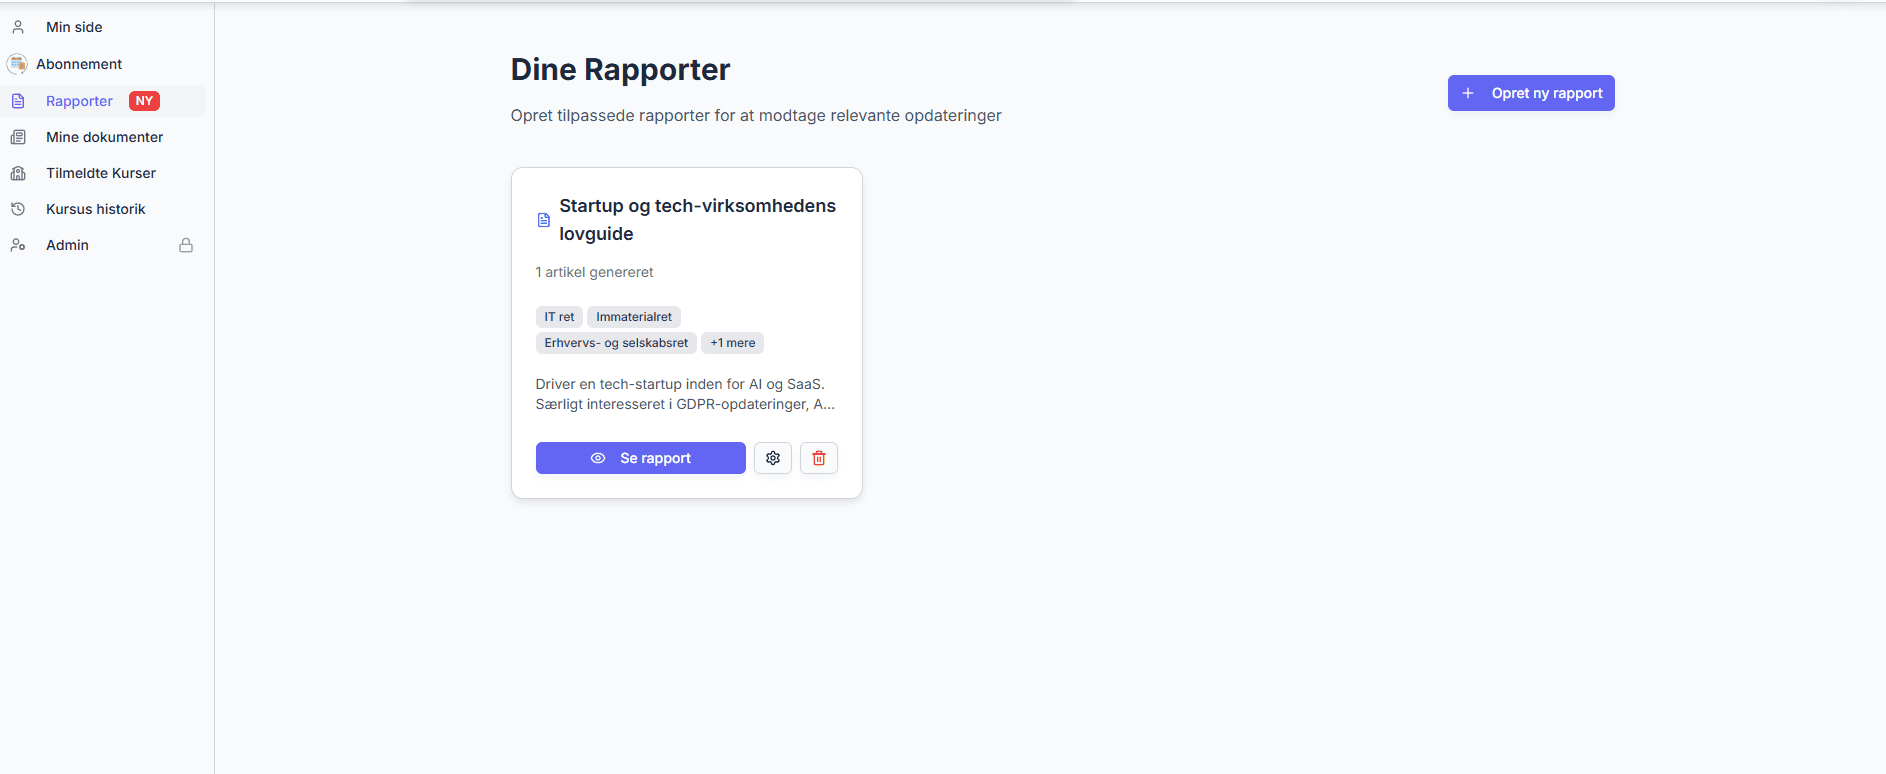Go to Abonnement page
This screenshot has width=1886, height=774.
click(x=79, y=64)
